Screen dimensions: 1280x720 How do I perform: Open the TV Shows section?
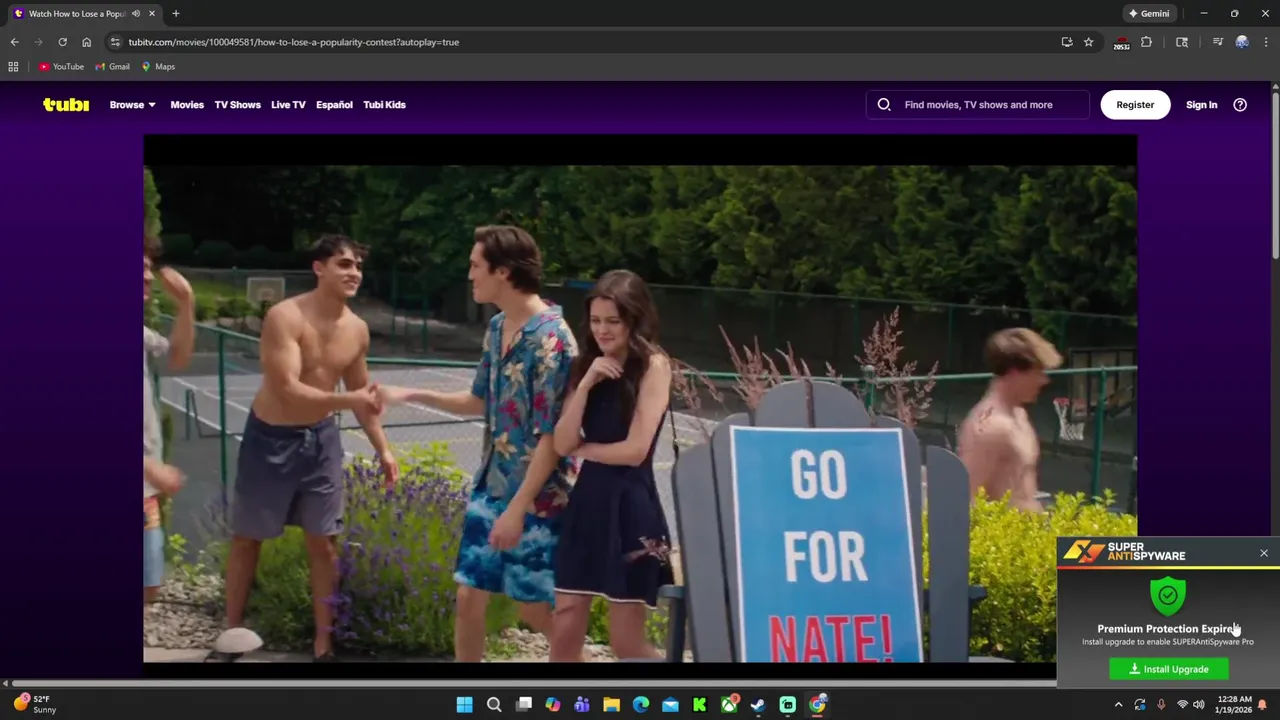pos(237,104)
